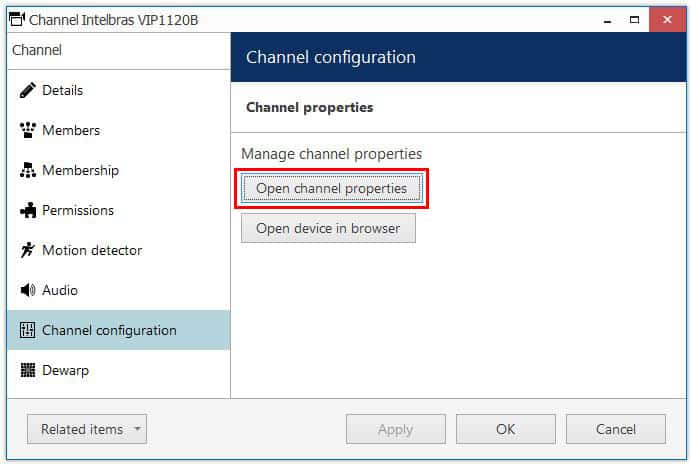Confirm with the OK button
691x466 pixels.
pyautogui.click(x=505, y=430)
